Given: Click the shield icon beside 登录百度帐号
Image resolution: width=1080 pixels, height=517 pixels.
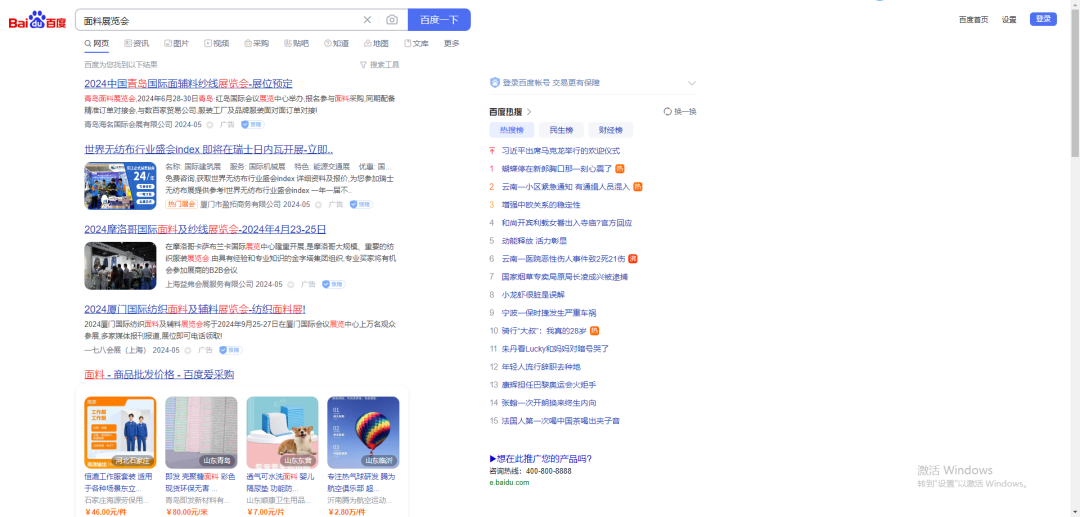Looking at the screenshot, I should pos(494,83).
